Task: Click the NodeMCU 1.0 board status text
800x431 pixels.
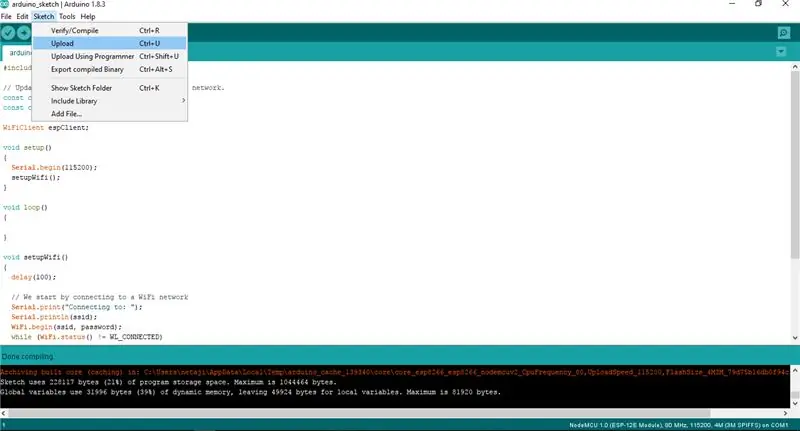Action: click(679, 425)
